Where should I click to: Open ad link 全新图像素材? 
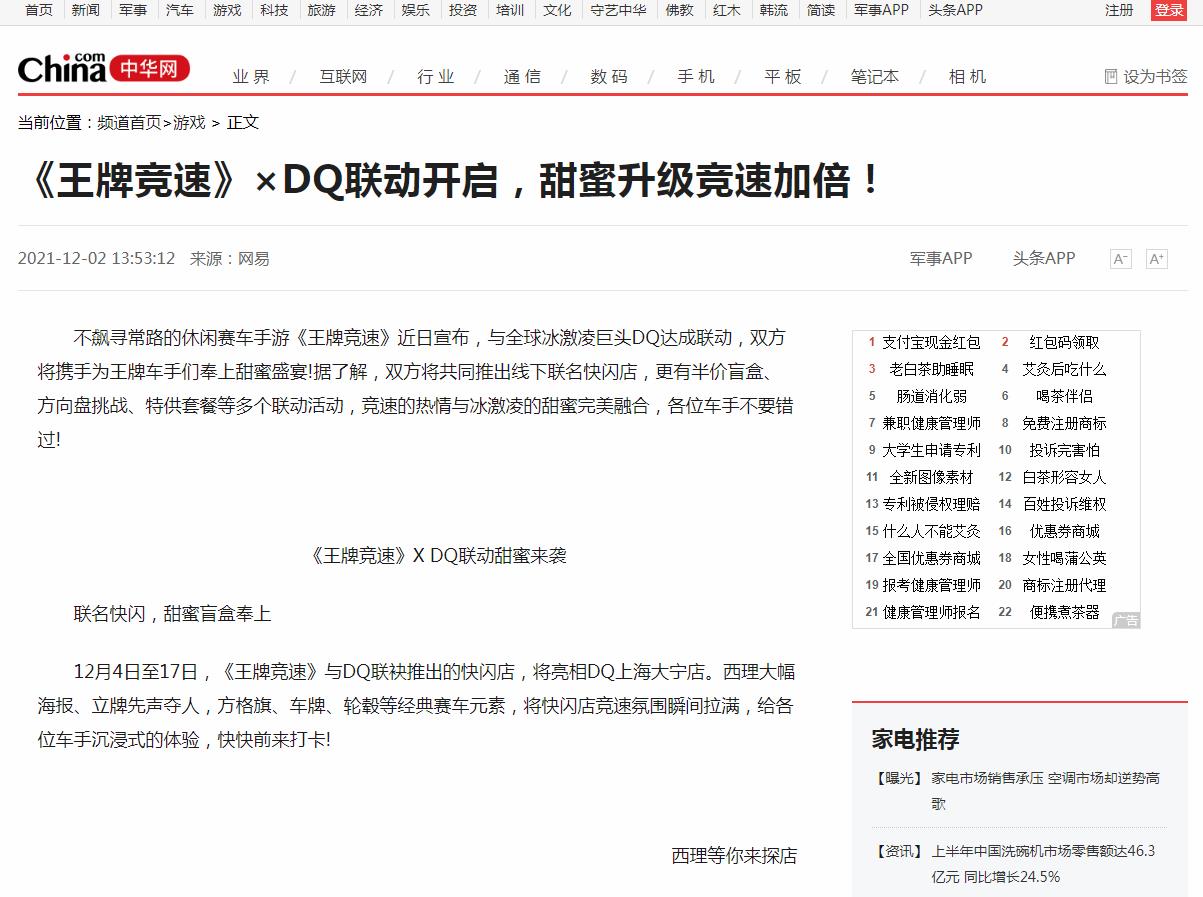[x=931, y=477]
